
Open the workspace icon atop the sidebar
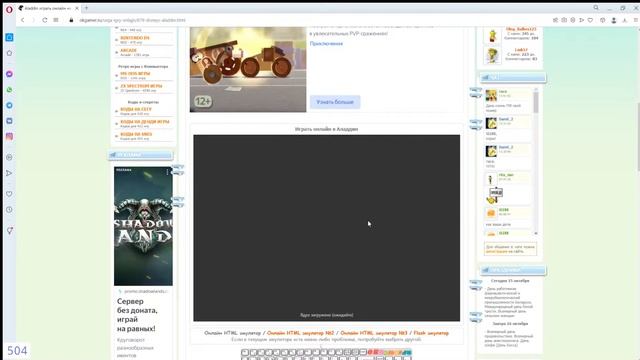click(9, 37)
